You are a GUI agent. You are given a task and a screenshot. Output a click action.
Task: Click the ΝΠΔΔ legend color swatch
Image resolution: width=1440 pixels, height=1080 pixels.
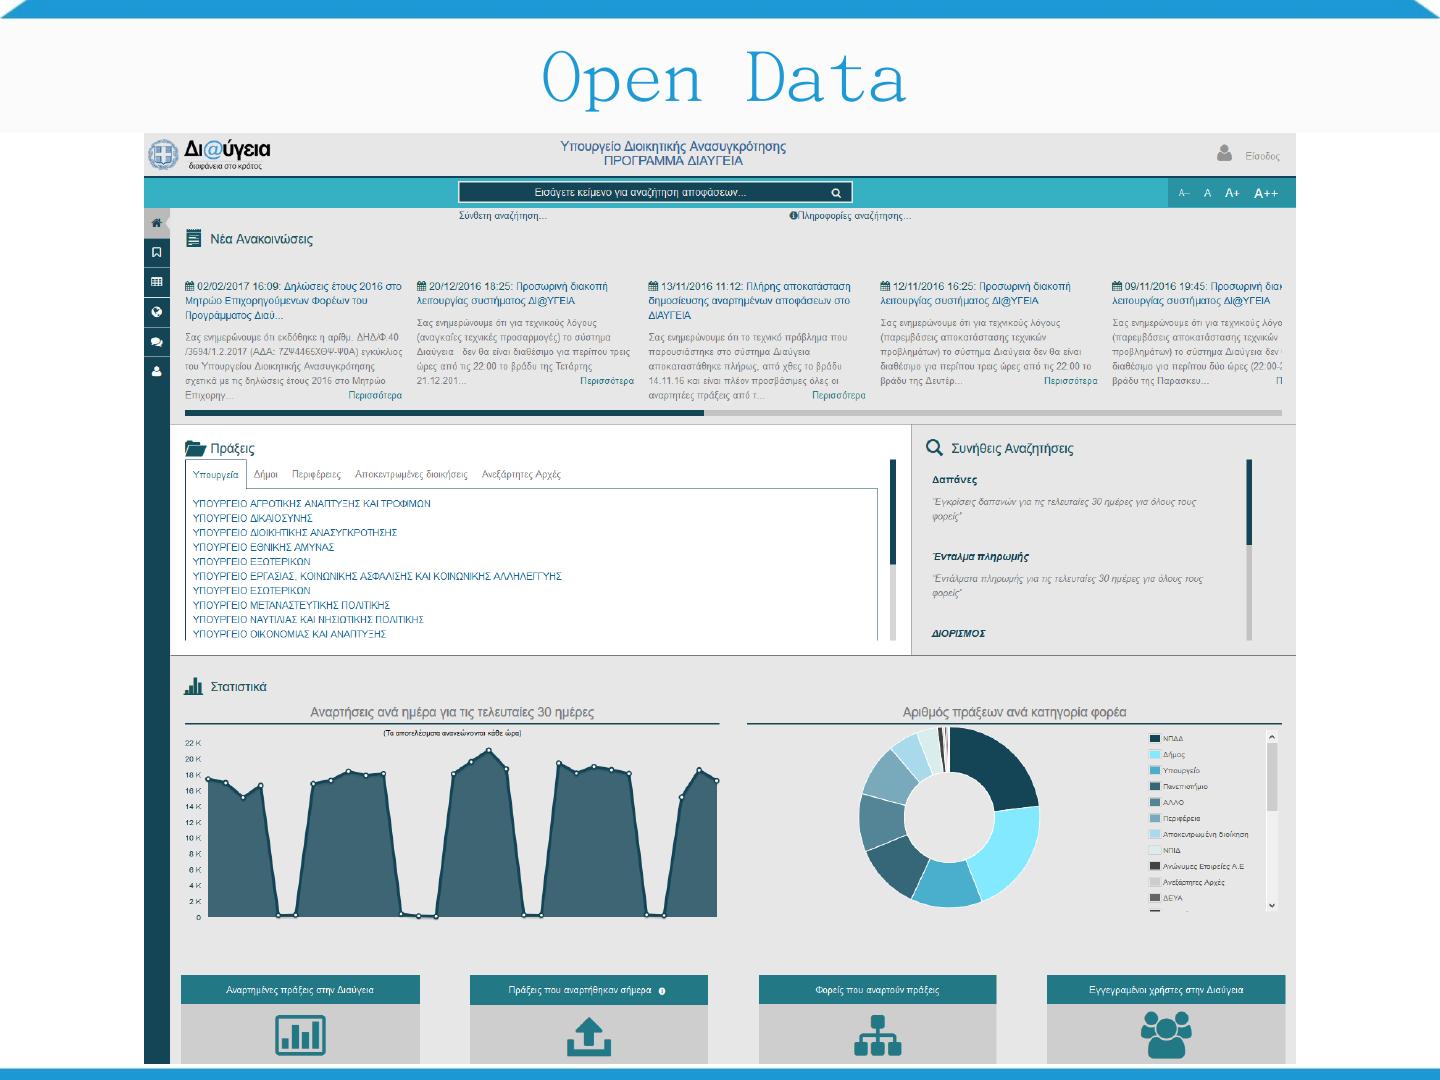(1155, 739)
